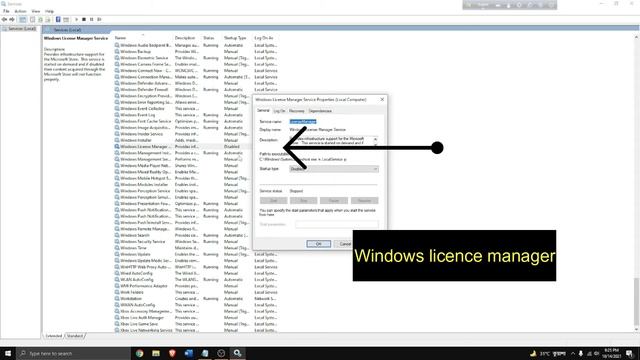
Task: Select the WLAN AutoConfig service row
Action: [x=196, y=280]
